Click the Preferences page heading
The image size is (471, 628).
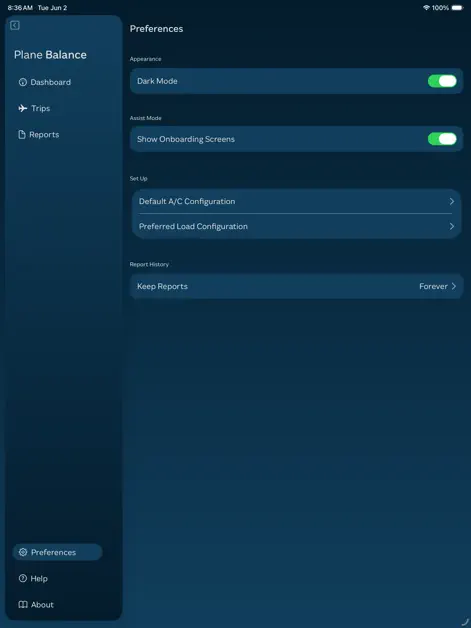point(156,29)
